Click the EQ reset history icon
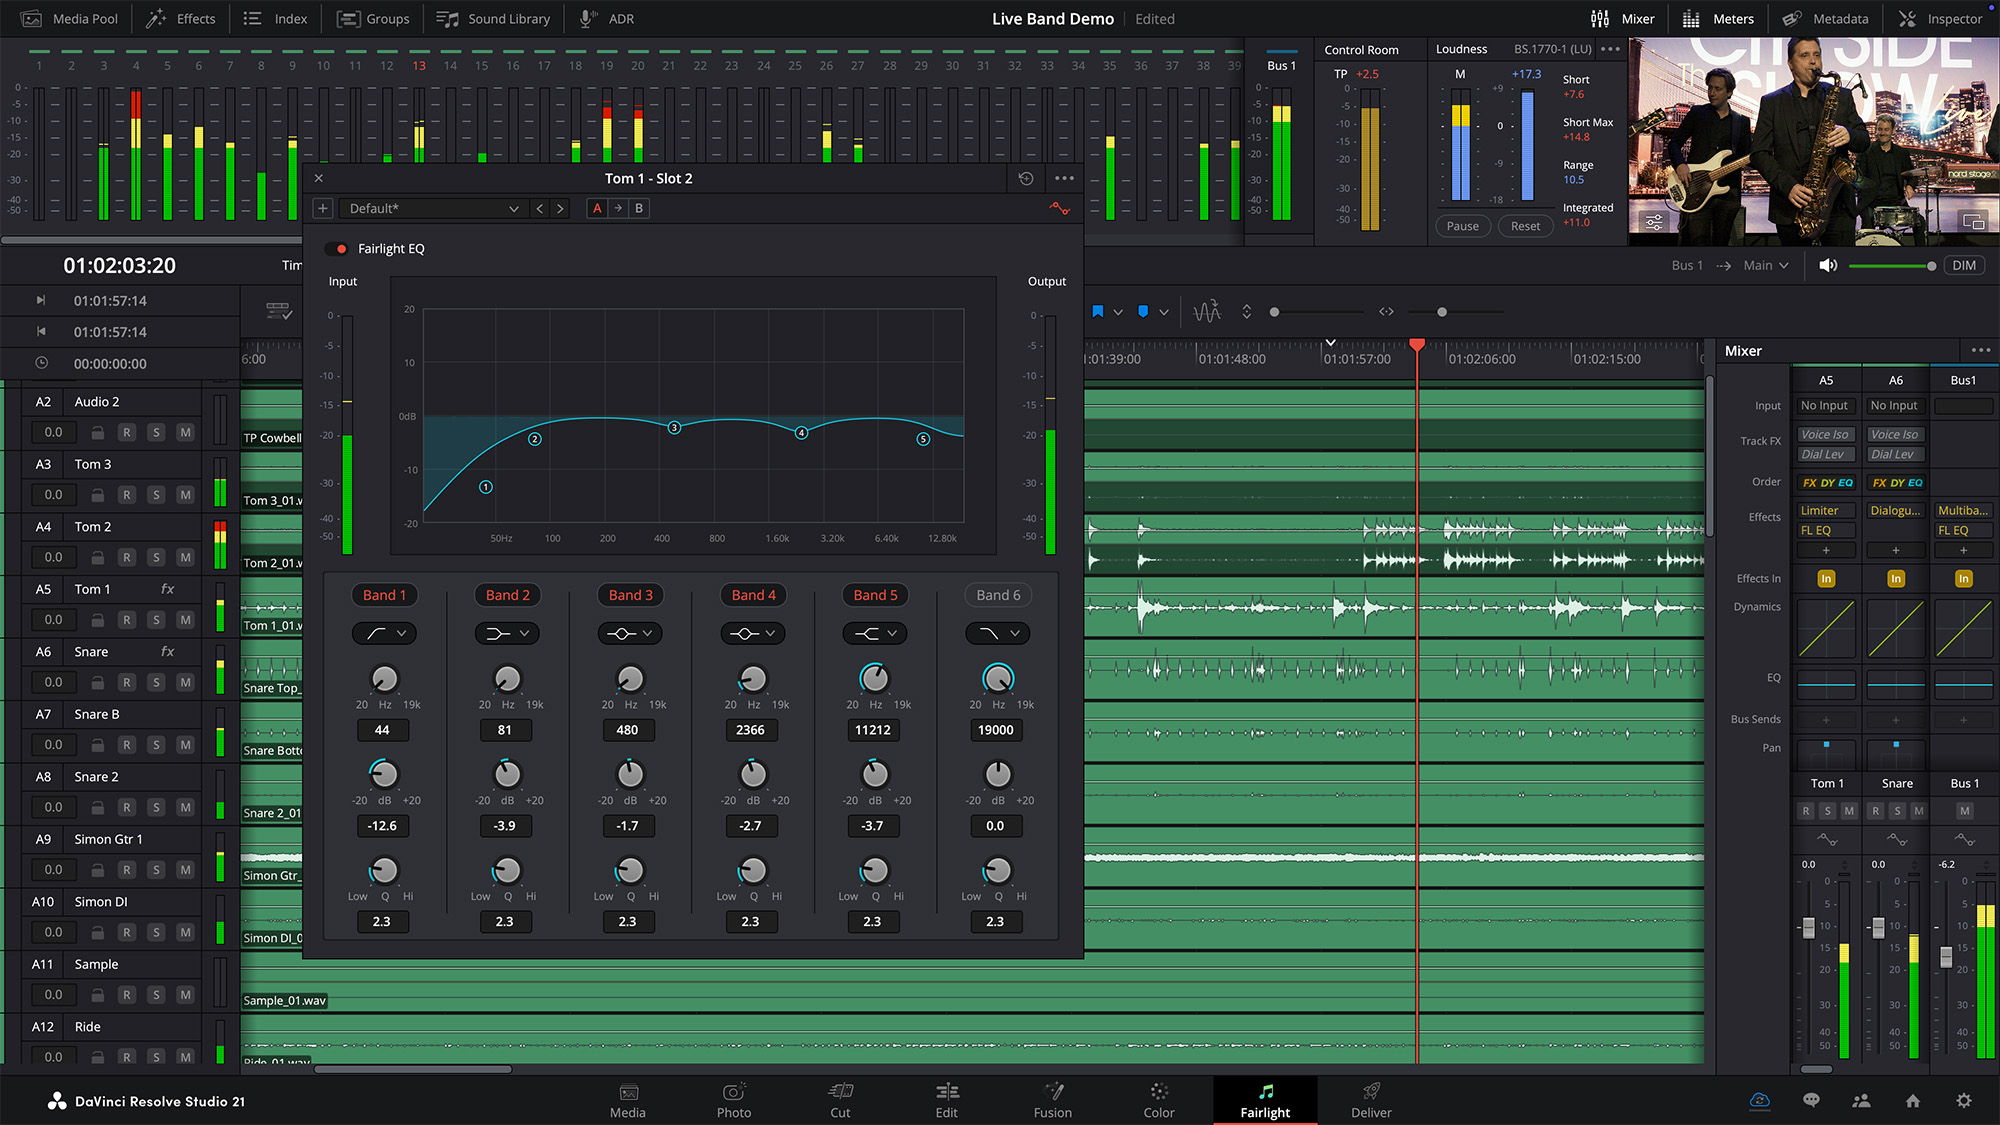 click(x=1025, y=178)
